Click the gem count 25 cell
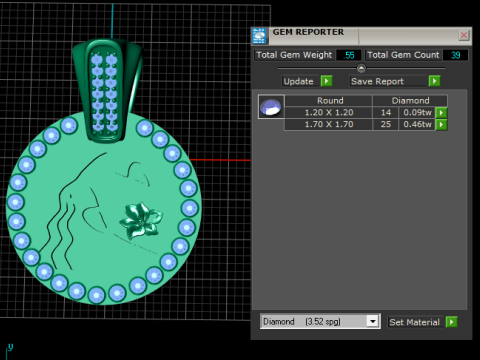This screenshot has height=360, width=480. coord(386,125)
